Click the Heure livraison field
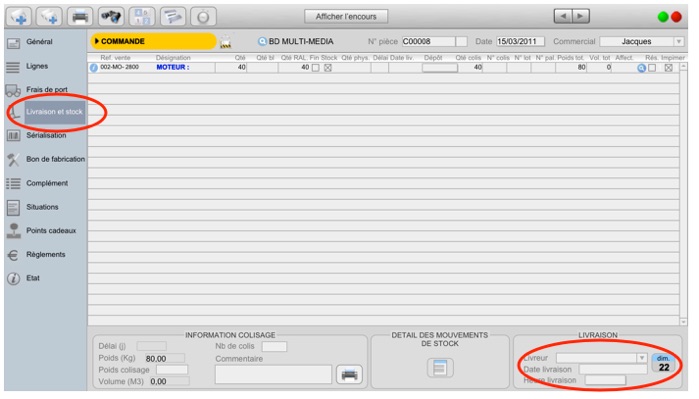Screen dimensions: 699x399 605,380
